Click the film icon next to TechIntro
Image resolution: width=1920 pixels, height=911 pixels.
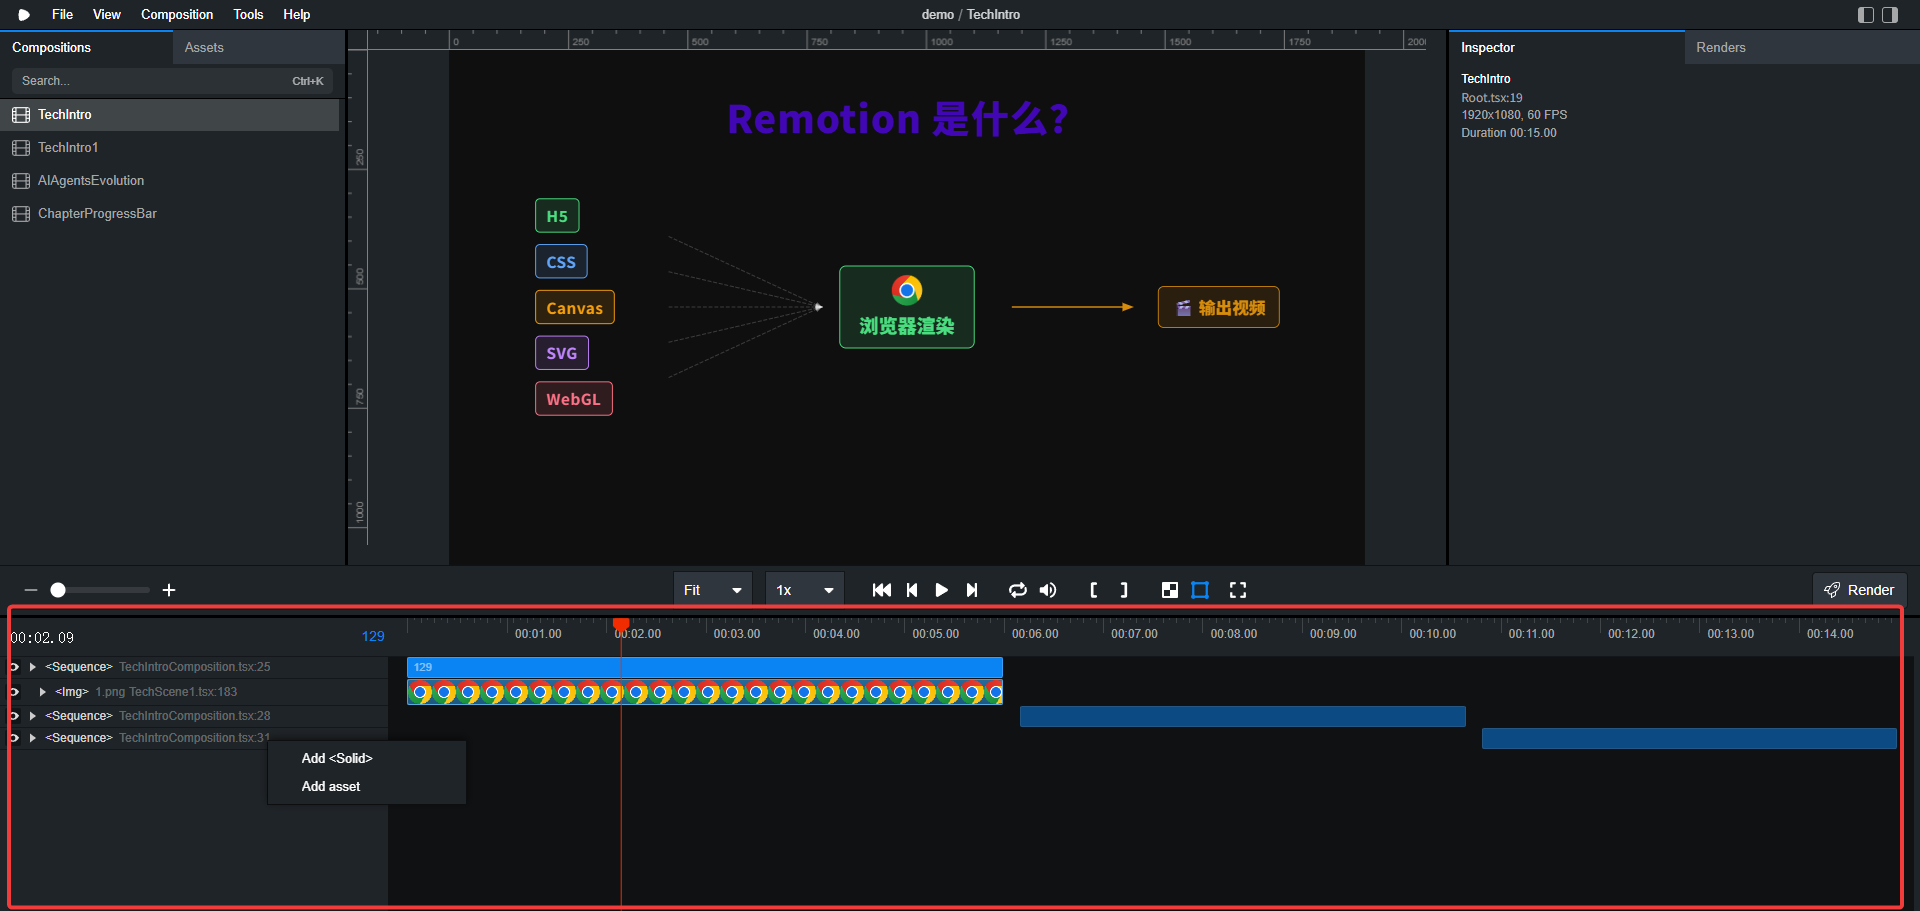coord(21,115)
